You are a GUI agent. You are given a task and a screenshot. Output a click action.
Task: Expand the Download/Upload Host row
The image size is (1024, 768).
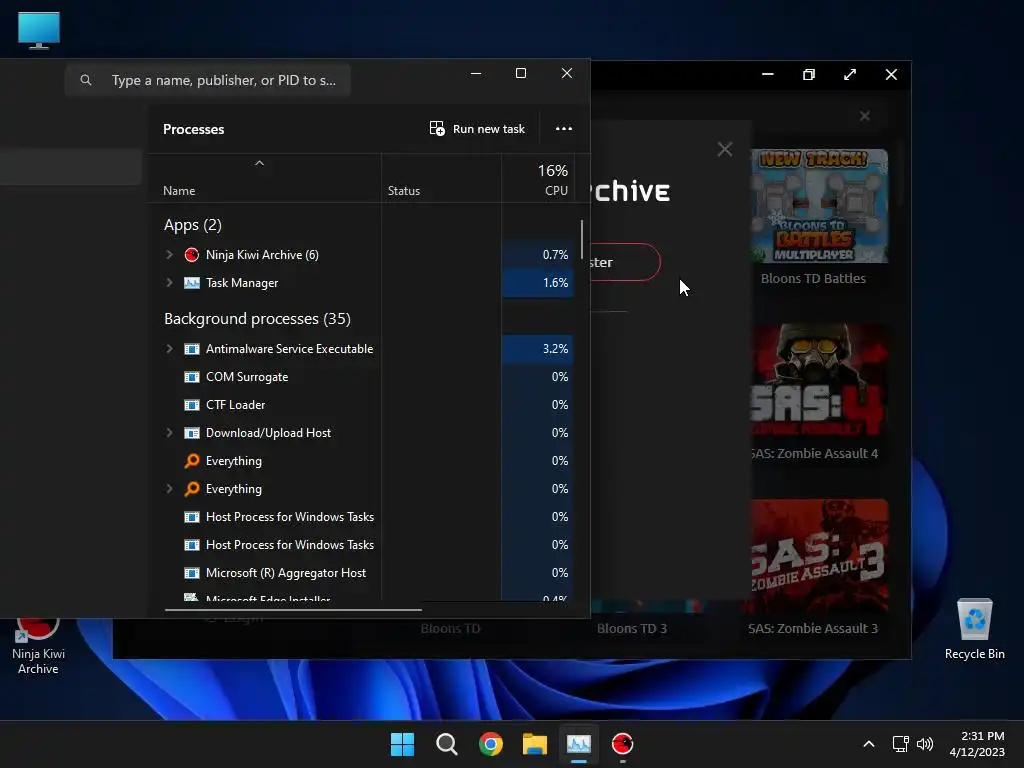169,432
